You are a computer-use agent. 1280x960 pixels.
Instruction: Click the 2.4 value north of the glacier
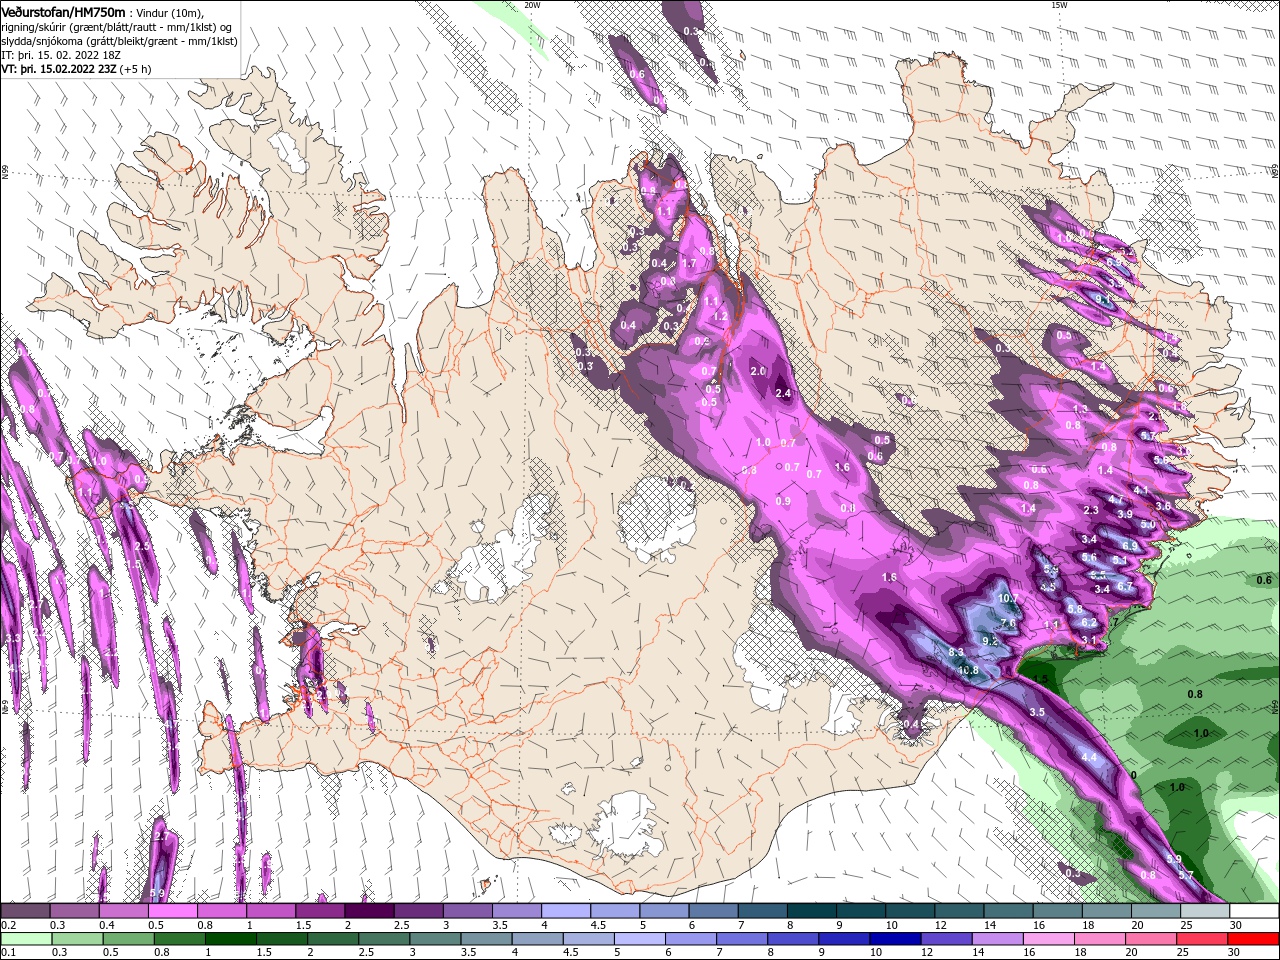pyautogui.click(x=783, y=394)
